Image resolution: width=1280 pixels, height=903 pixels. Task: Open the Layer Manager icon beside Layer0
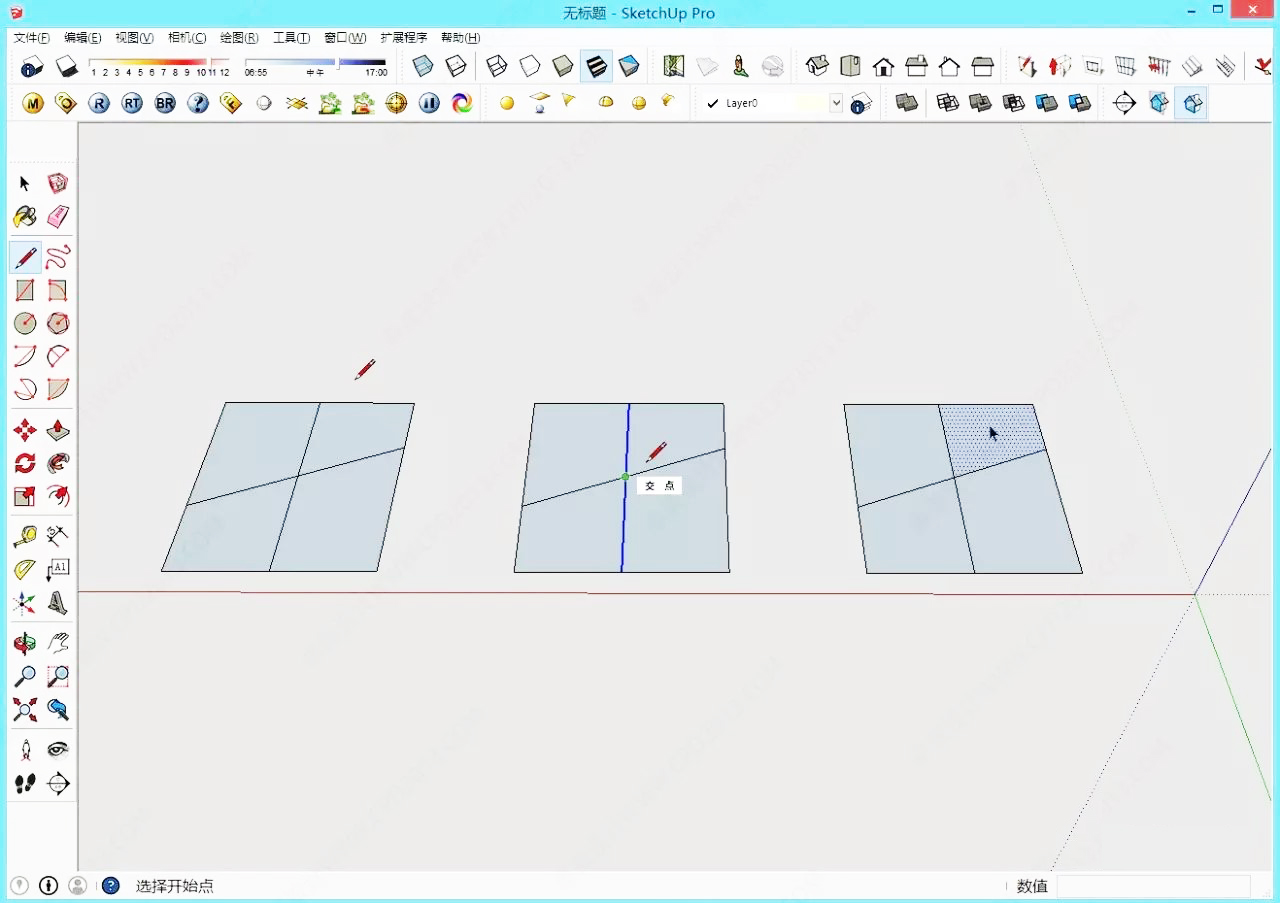[x=861, y=103]
